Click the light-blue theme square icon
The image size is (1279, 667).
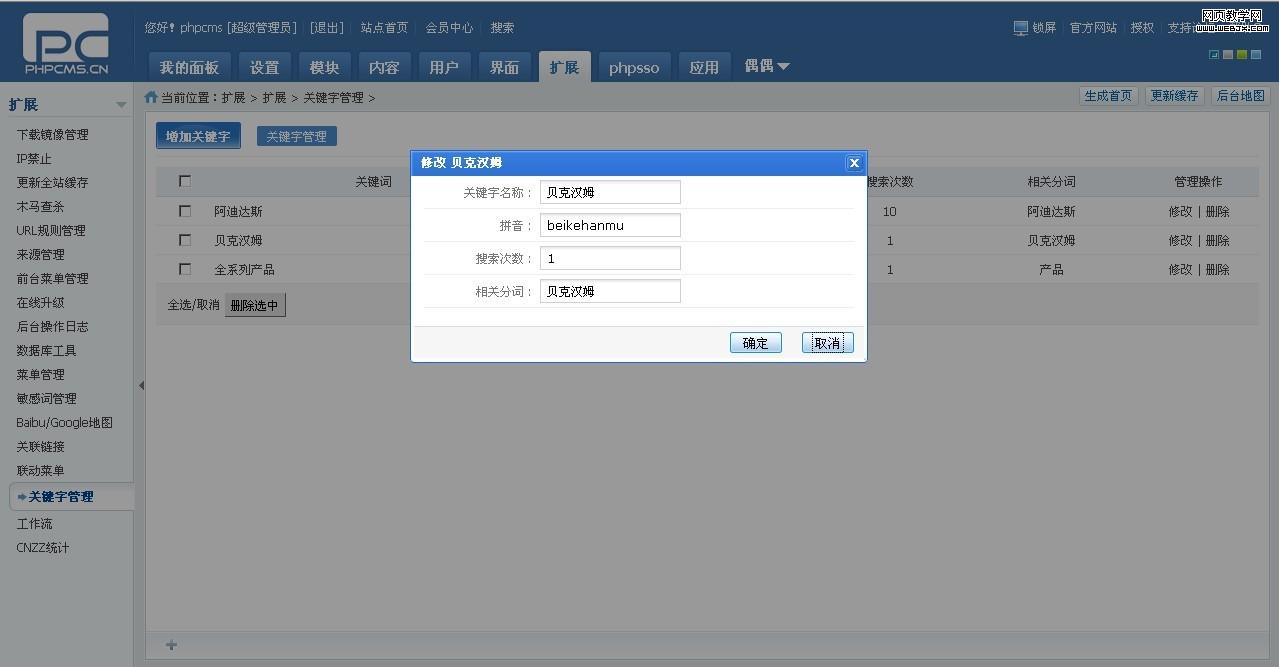tap(1256, 54)
